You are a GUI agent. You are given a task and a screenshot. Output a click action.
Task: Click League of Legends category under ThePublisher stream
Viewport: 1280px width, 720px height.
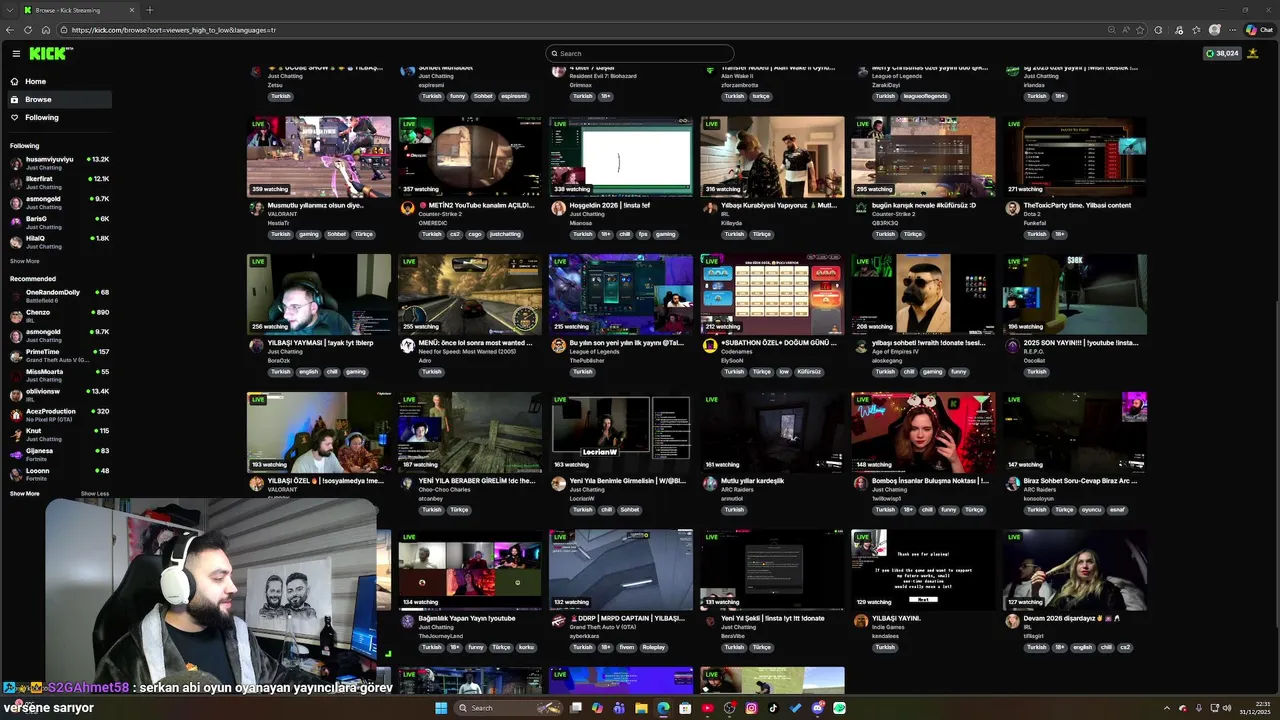point(596,352)
